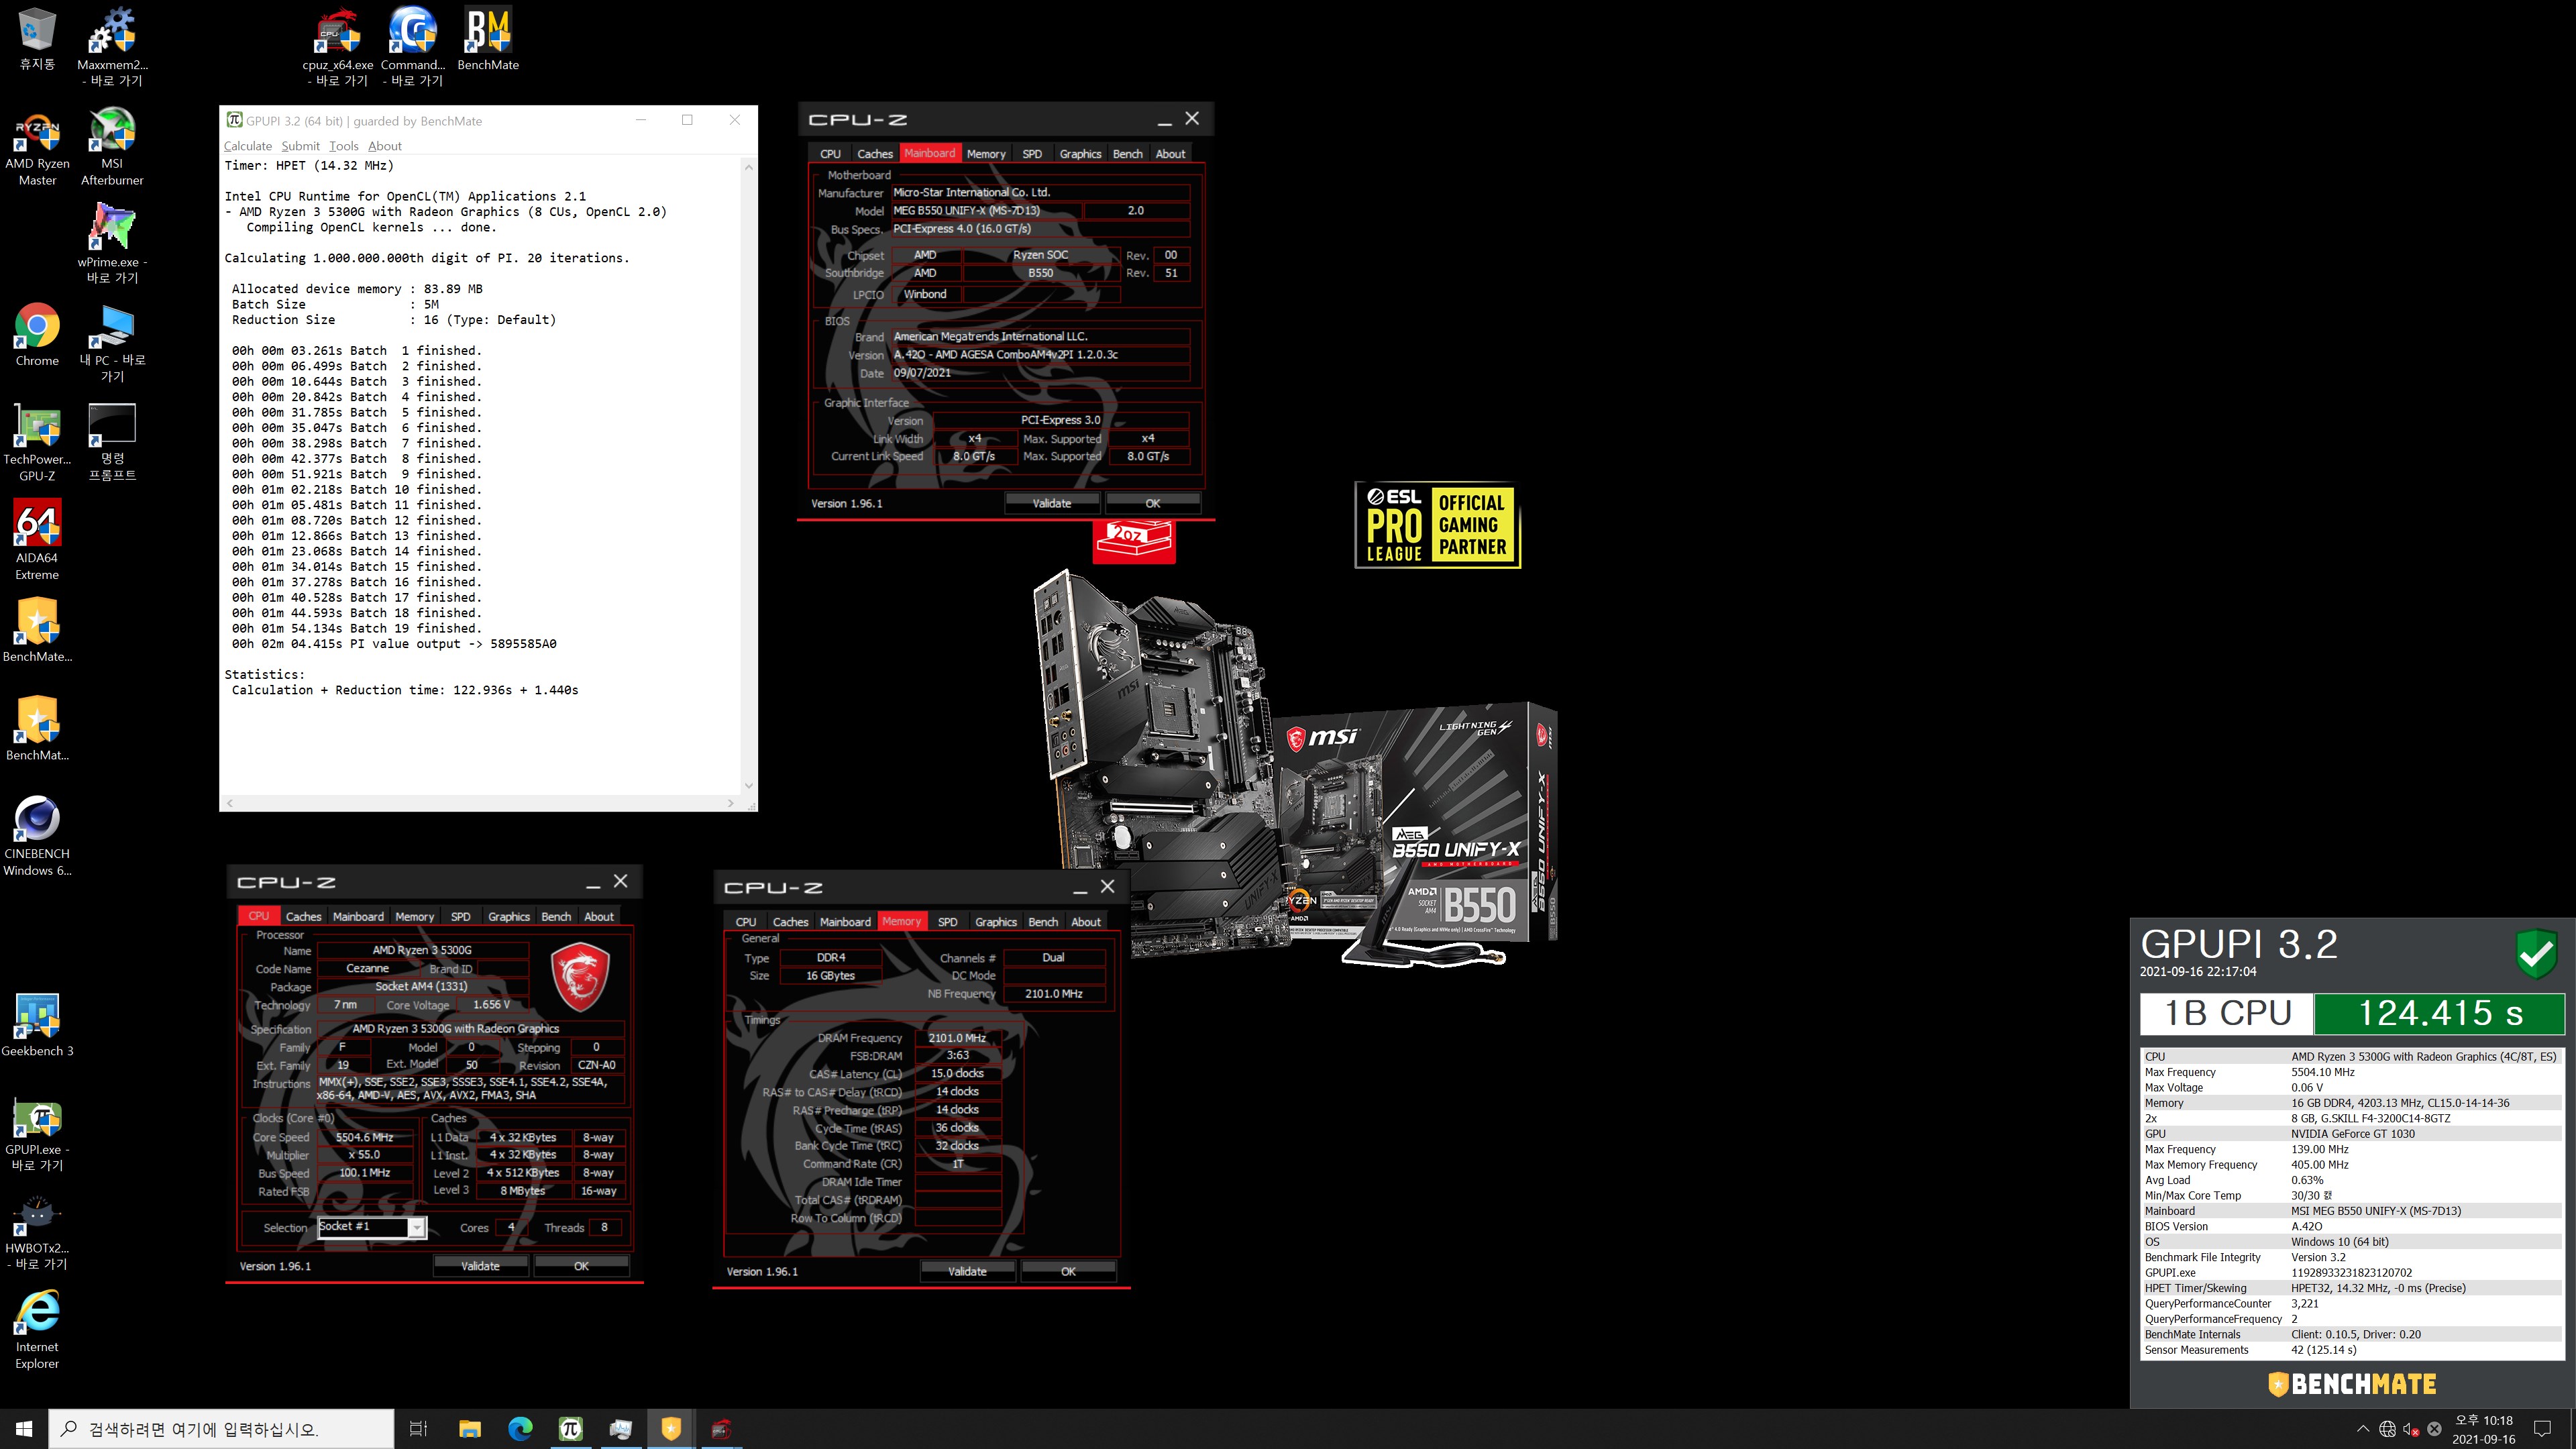Select About tab in CPU-Z Memory window
This screenshot has height=1449, width=2576.
1086,922
